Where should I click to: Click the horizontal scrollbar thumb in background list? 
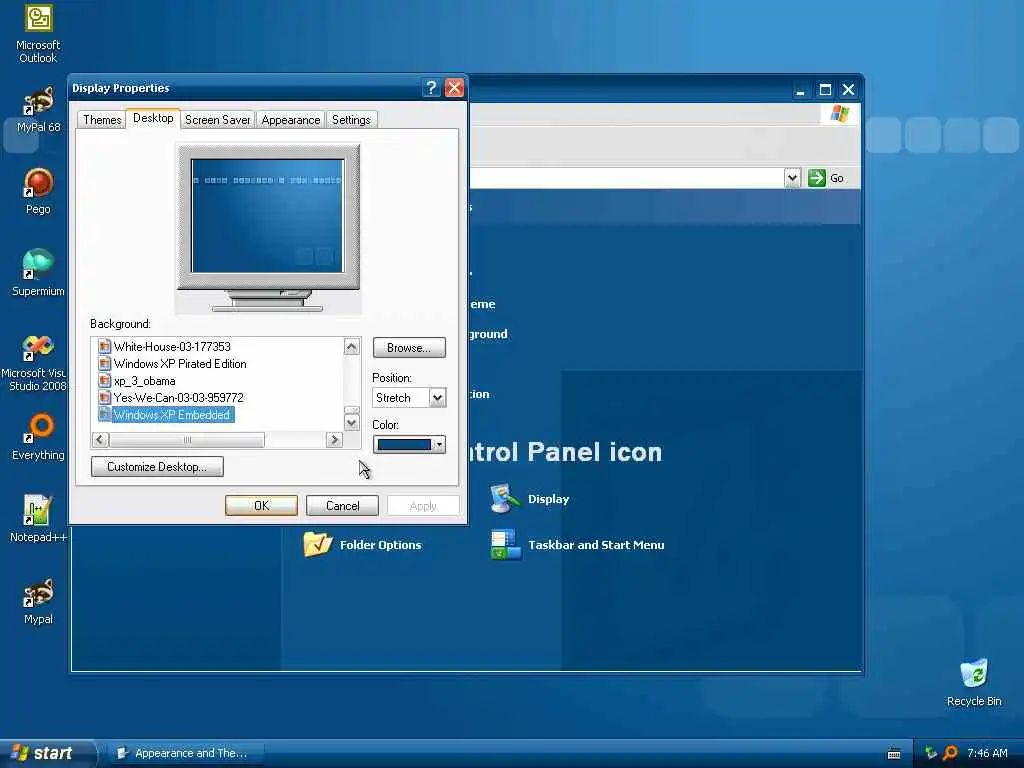point(187,440)
